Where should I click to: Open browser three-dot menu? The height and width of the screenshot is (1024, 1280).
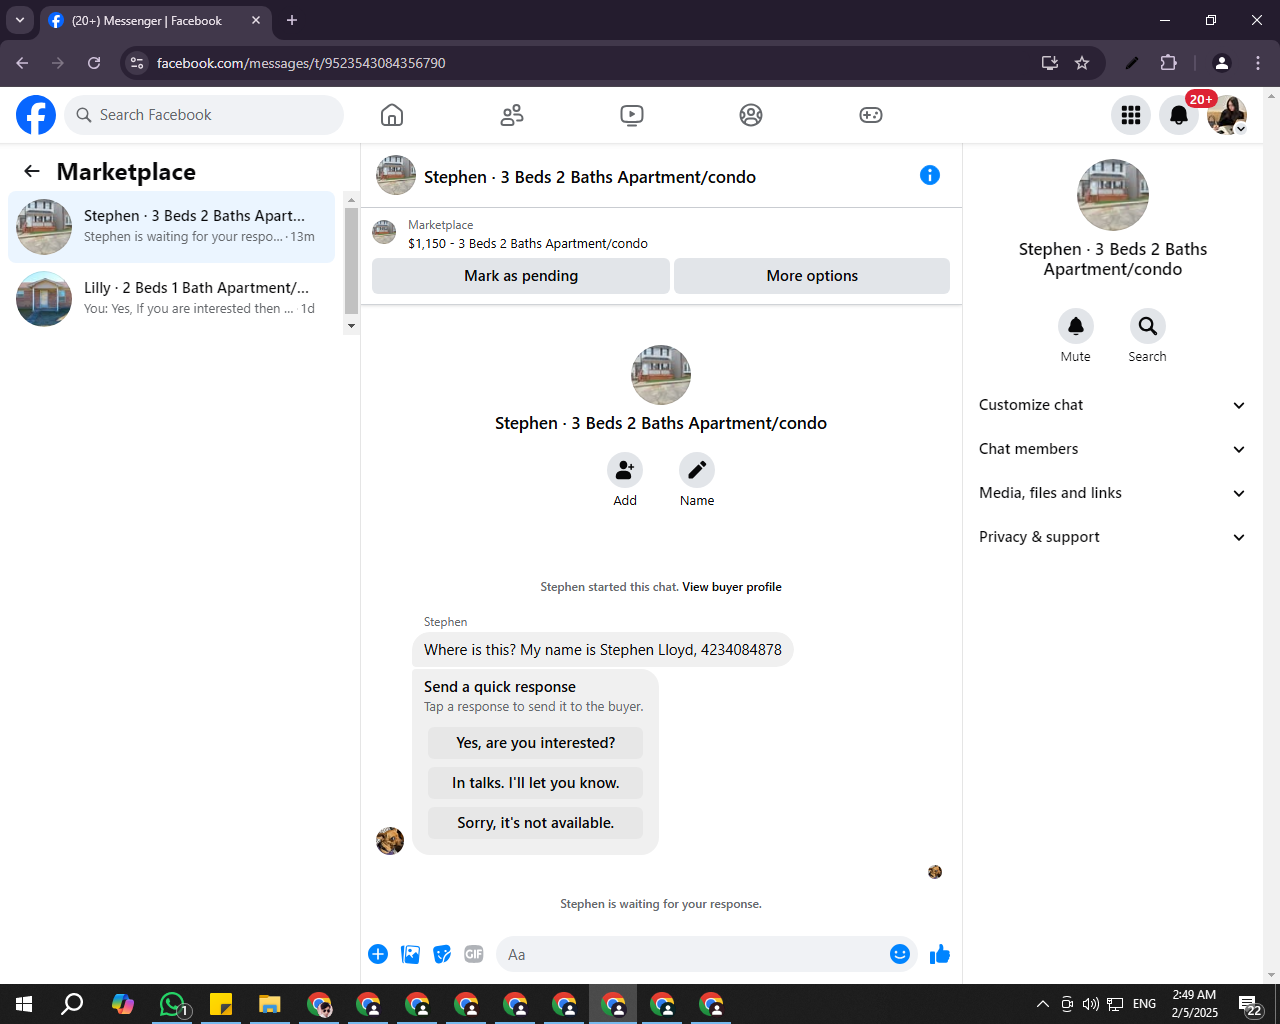(1258, 63)
